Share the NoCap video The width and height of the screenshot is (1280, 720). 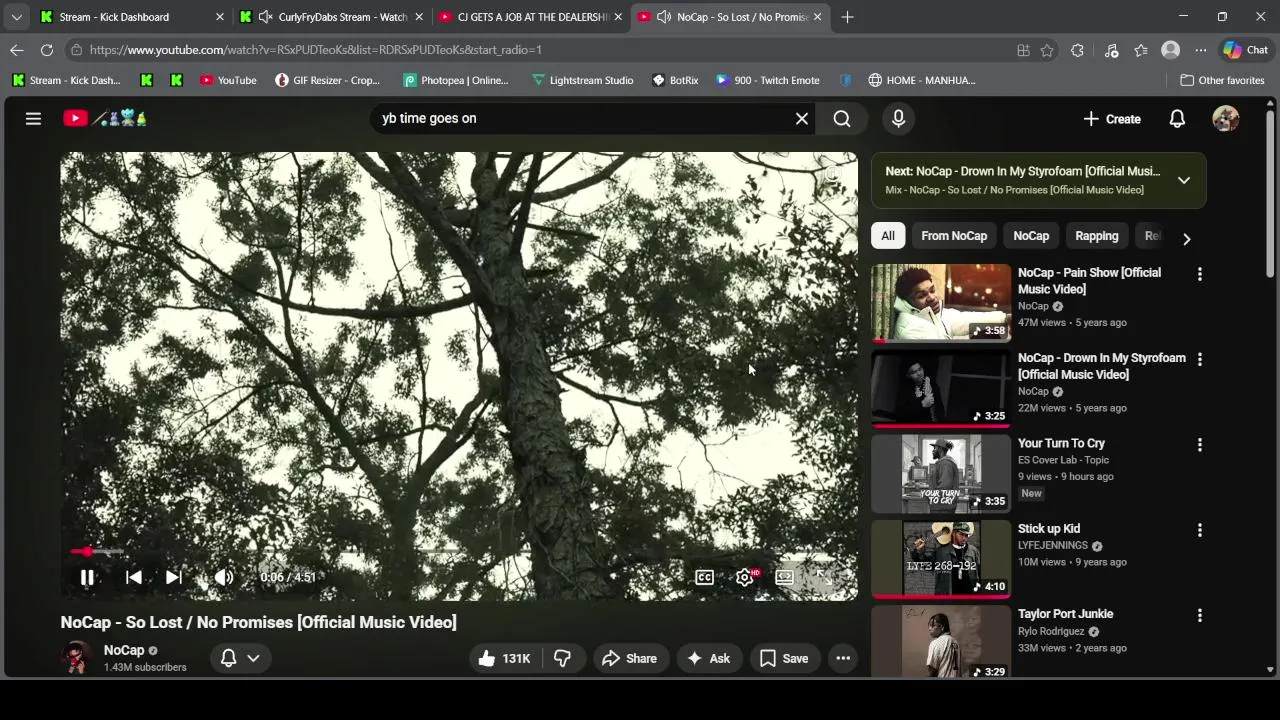[629, 658]
